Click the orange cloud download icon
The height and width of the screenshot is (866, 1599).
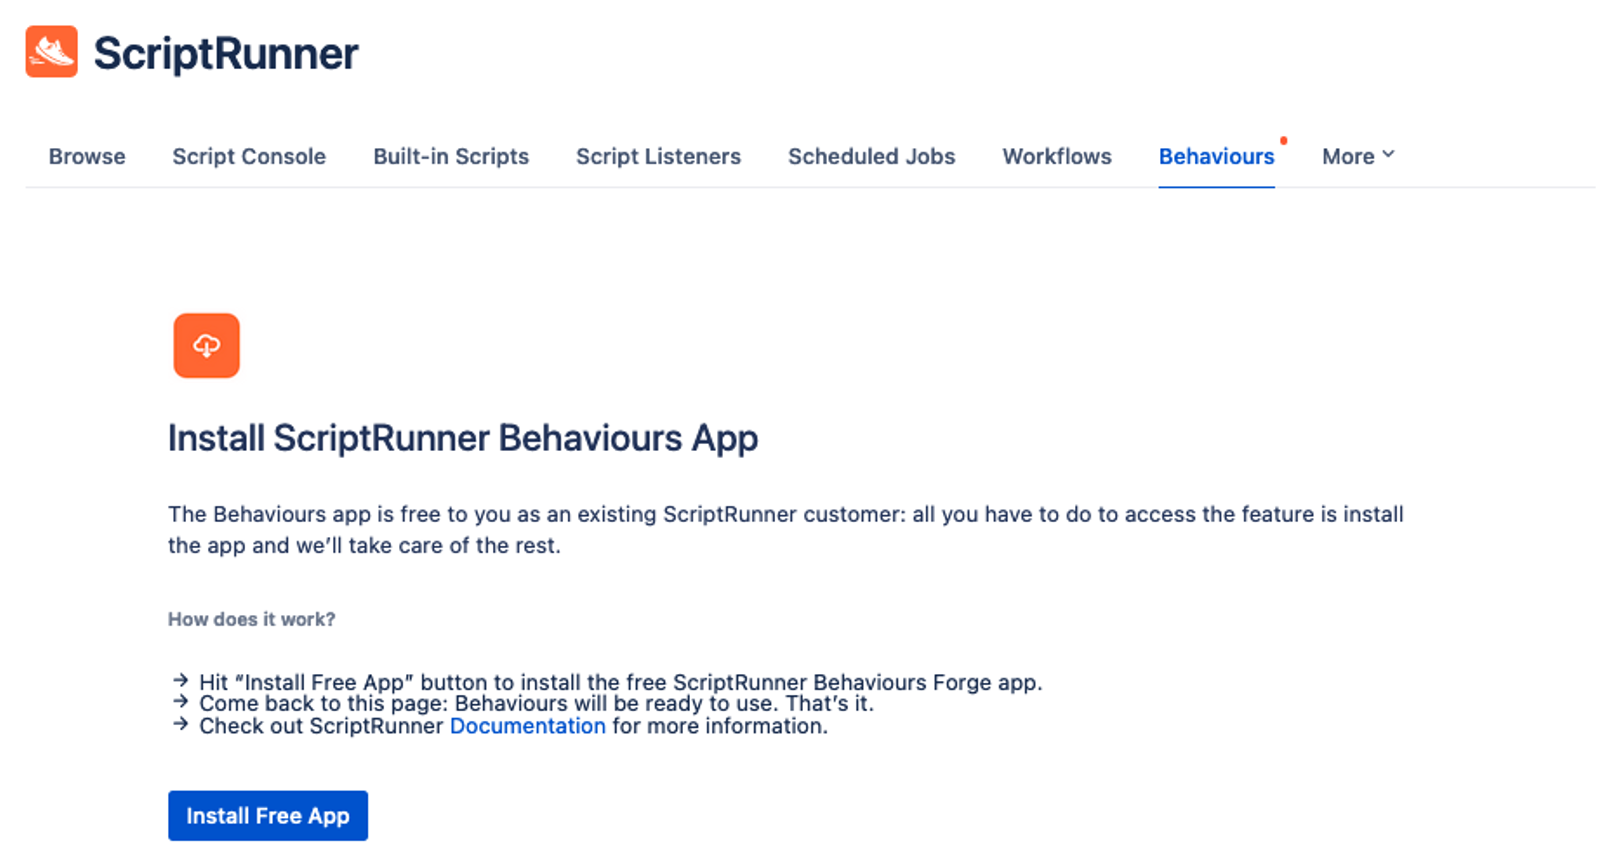pos(206,346)
